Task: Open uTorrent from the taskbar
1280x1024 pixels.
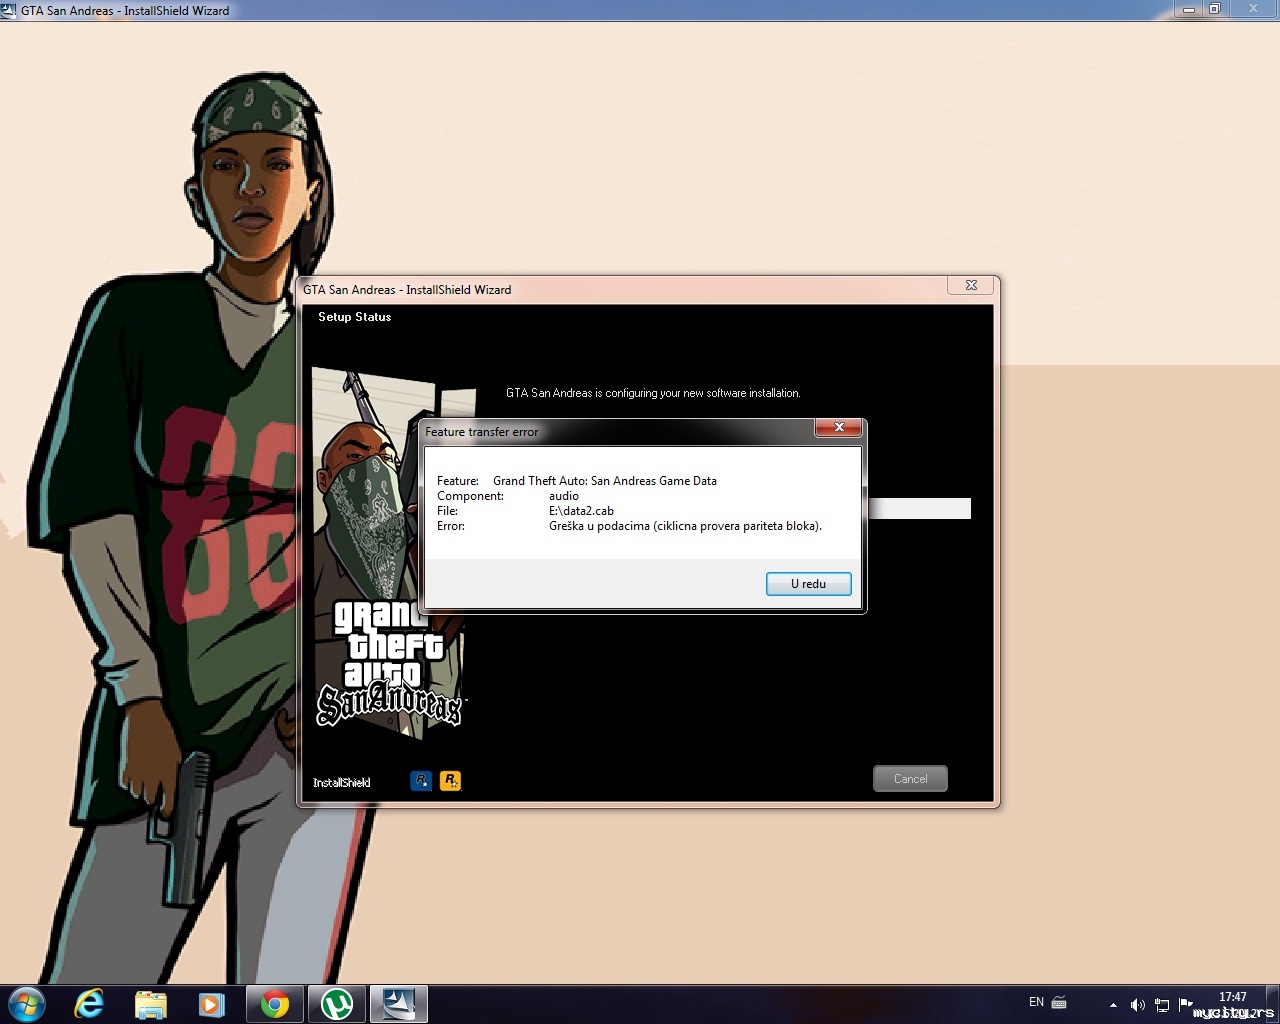Action: (x=337, y=1003)
